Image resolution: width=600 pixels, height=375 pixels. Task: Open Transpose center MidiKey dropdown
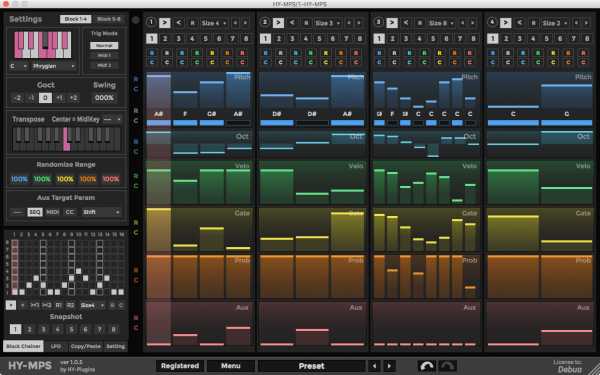[112, 119]
